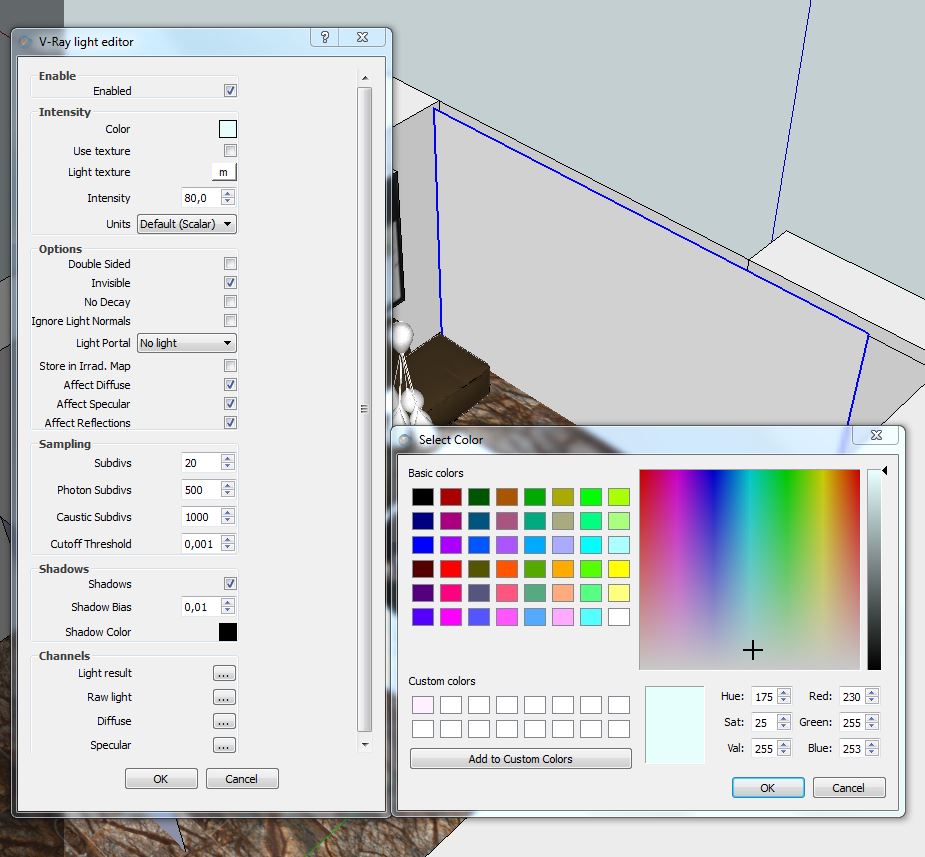Decrease Green with its down arrow

point(872,727)
